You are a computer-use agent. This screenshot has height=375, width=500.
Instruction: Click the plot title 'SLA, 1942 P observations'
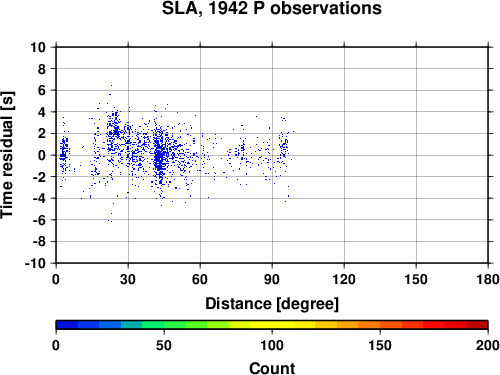click(x=272, y=8)
